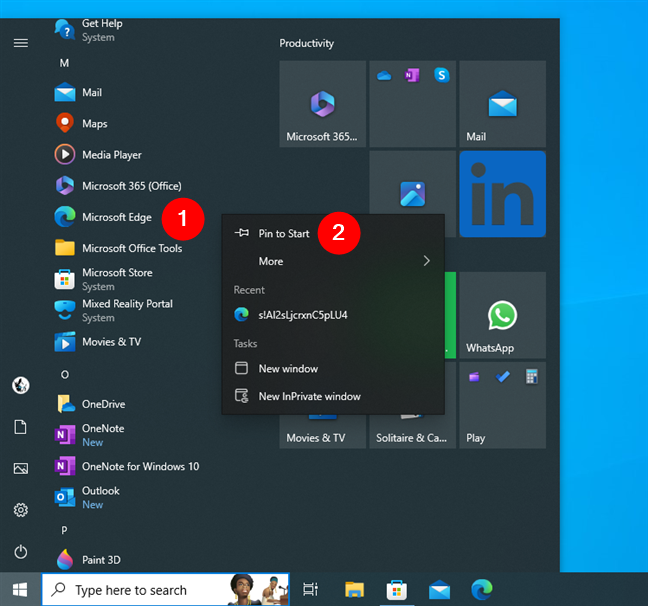Open Task View on the taskbar
648x606 pixels.
[310, 590]
